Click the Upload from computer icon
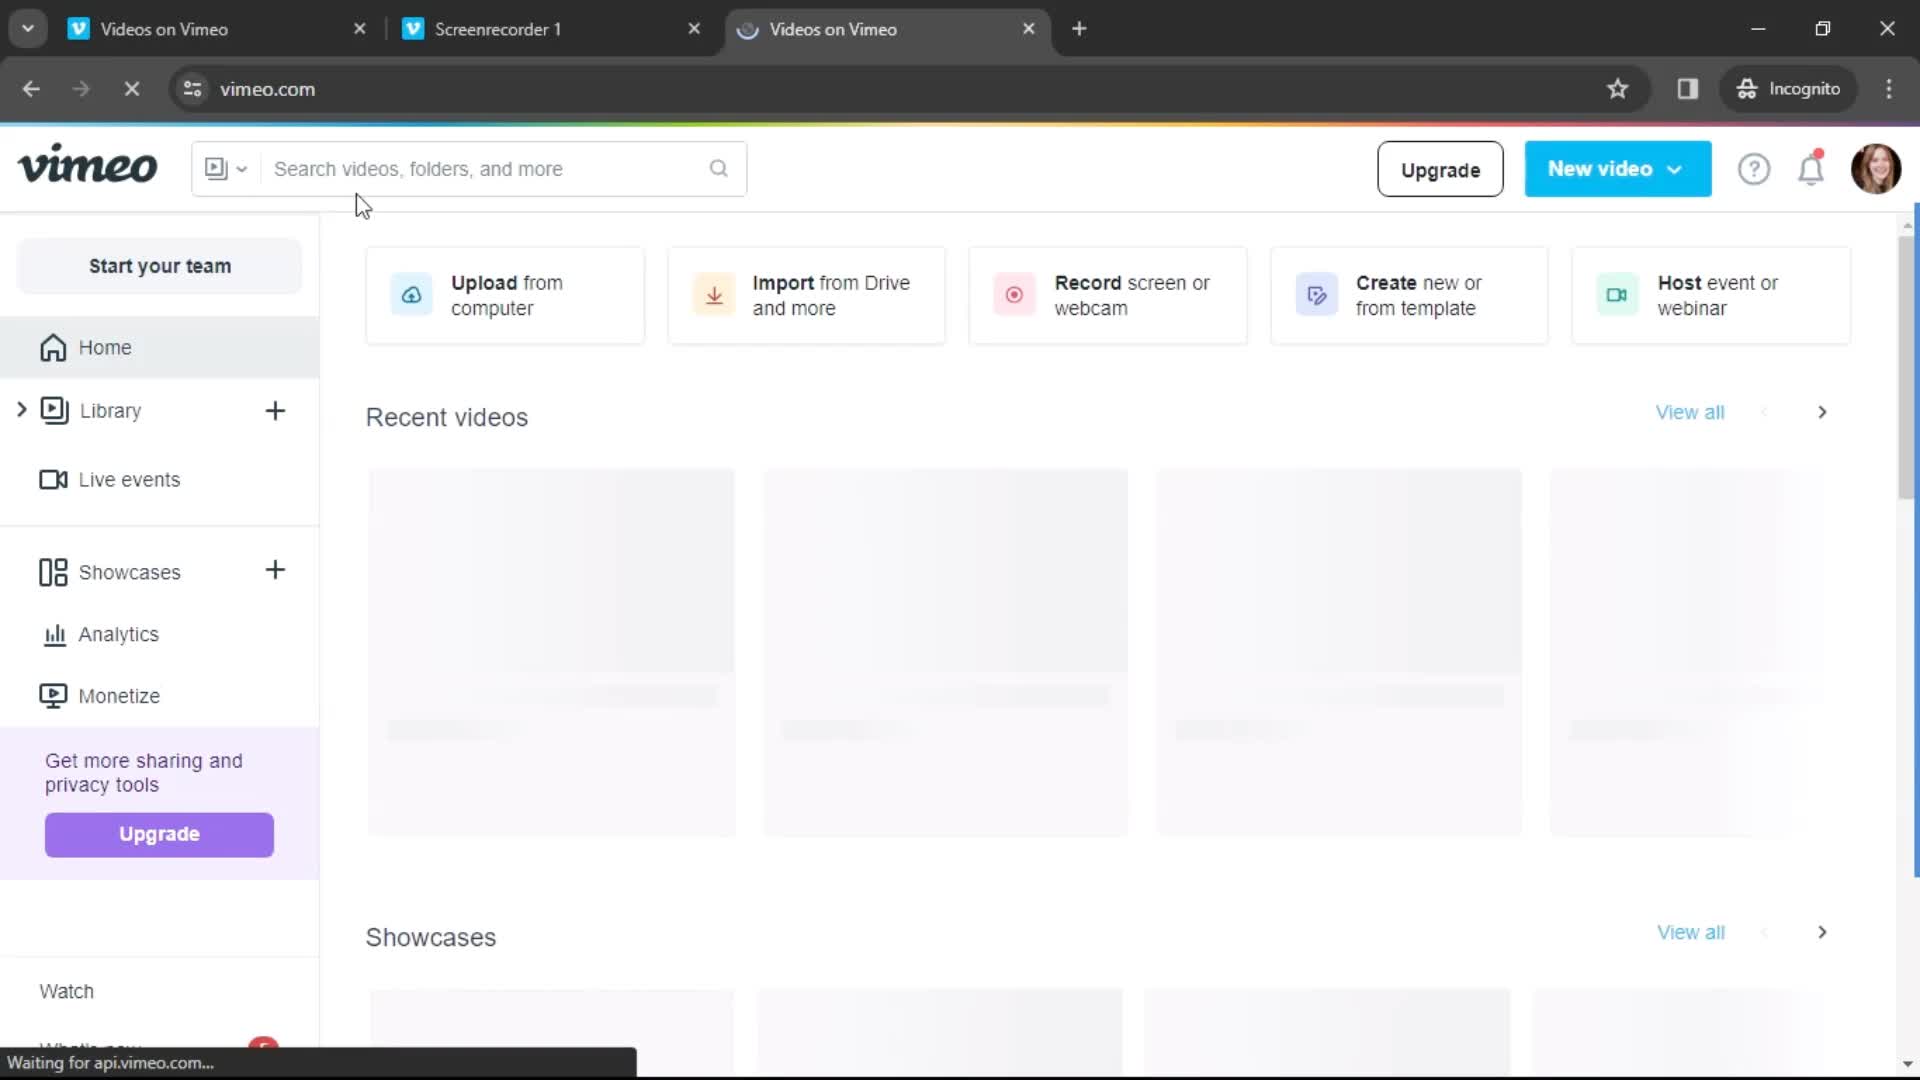Image resolution: width=1920 pixels, height=1080 pixels. coord(409,294)
